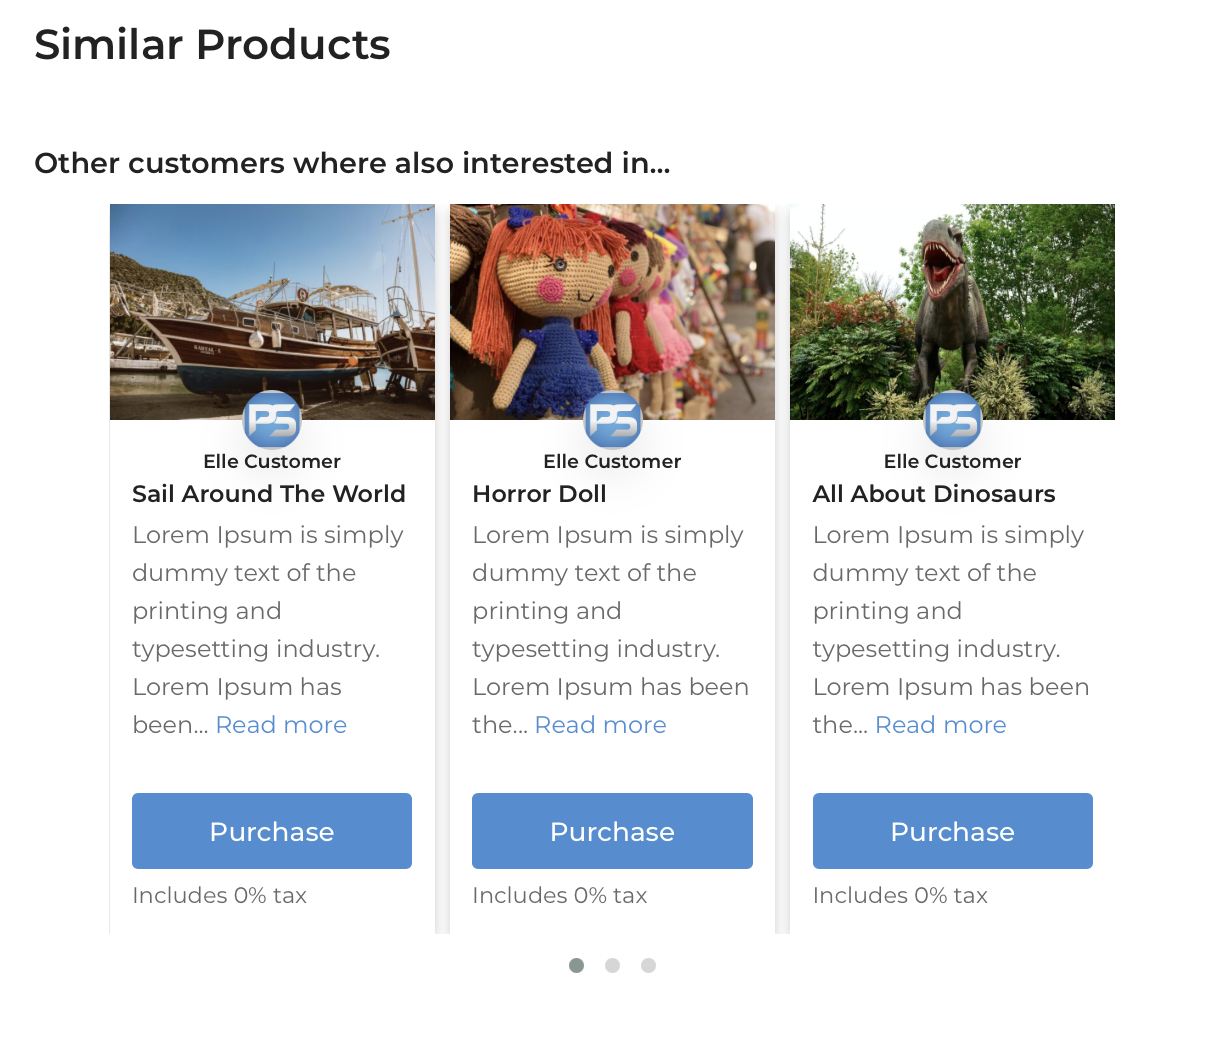Go to the third carousel page dot
The width and height of the screenshot is (1212, 1040).
point(648,965)
